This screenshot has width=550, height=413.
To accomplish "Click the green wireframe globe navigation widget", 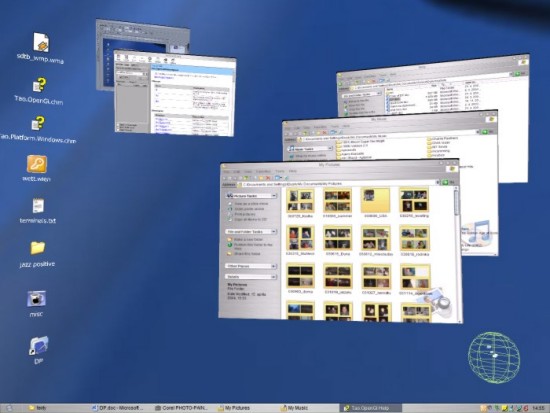I will pyautogui.click(x=494, y=357).
